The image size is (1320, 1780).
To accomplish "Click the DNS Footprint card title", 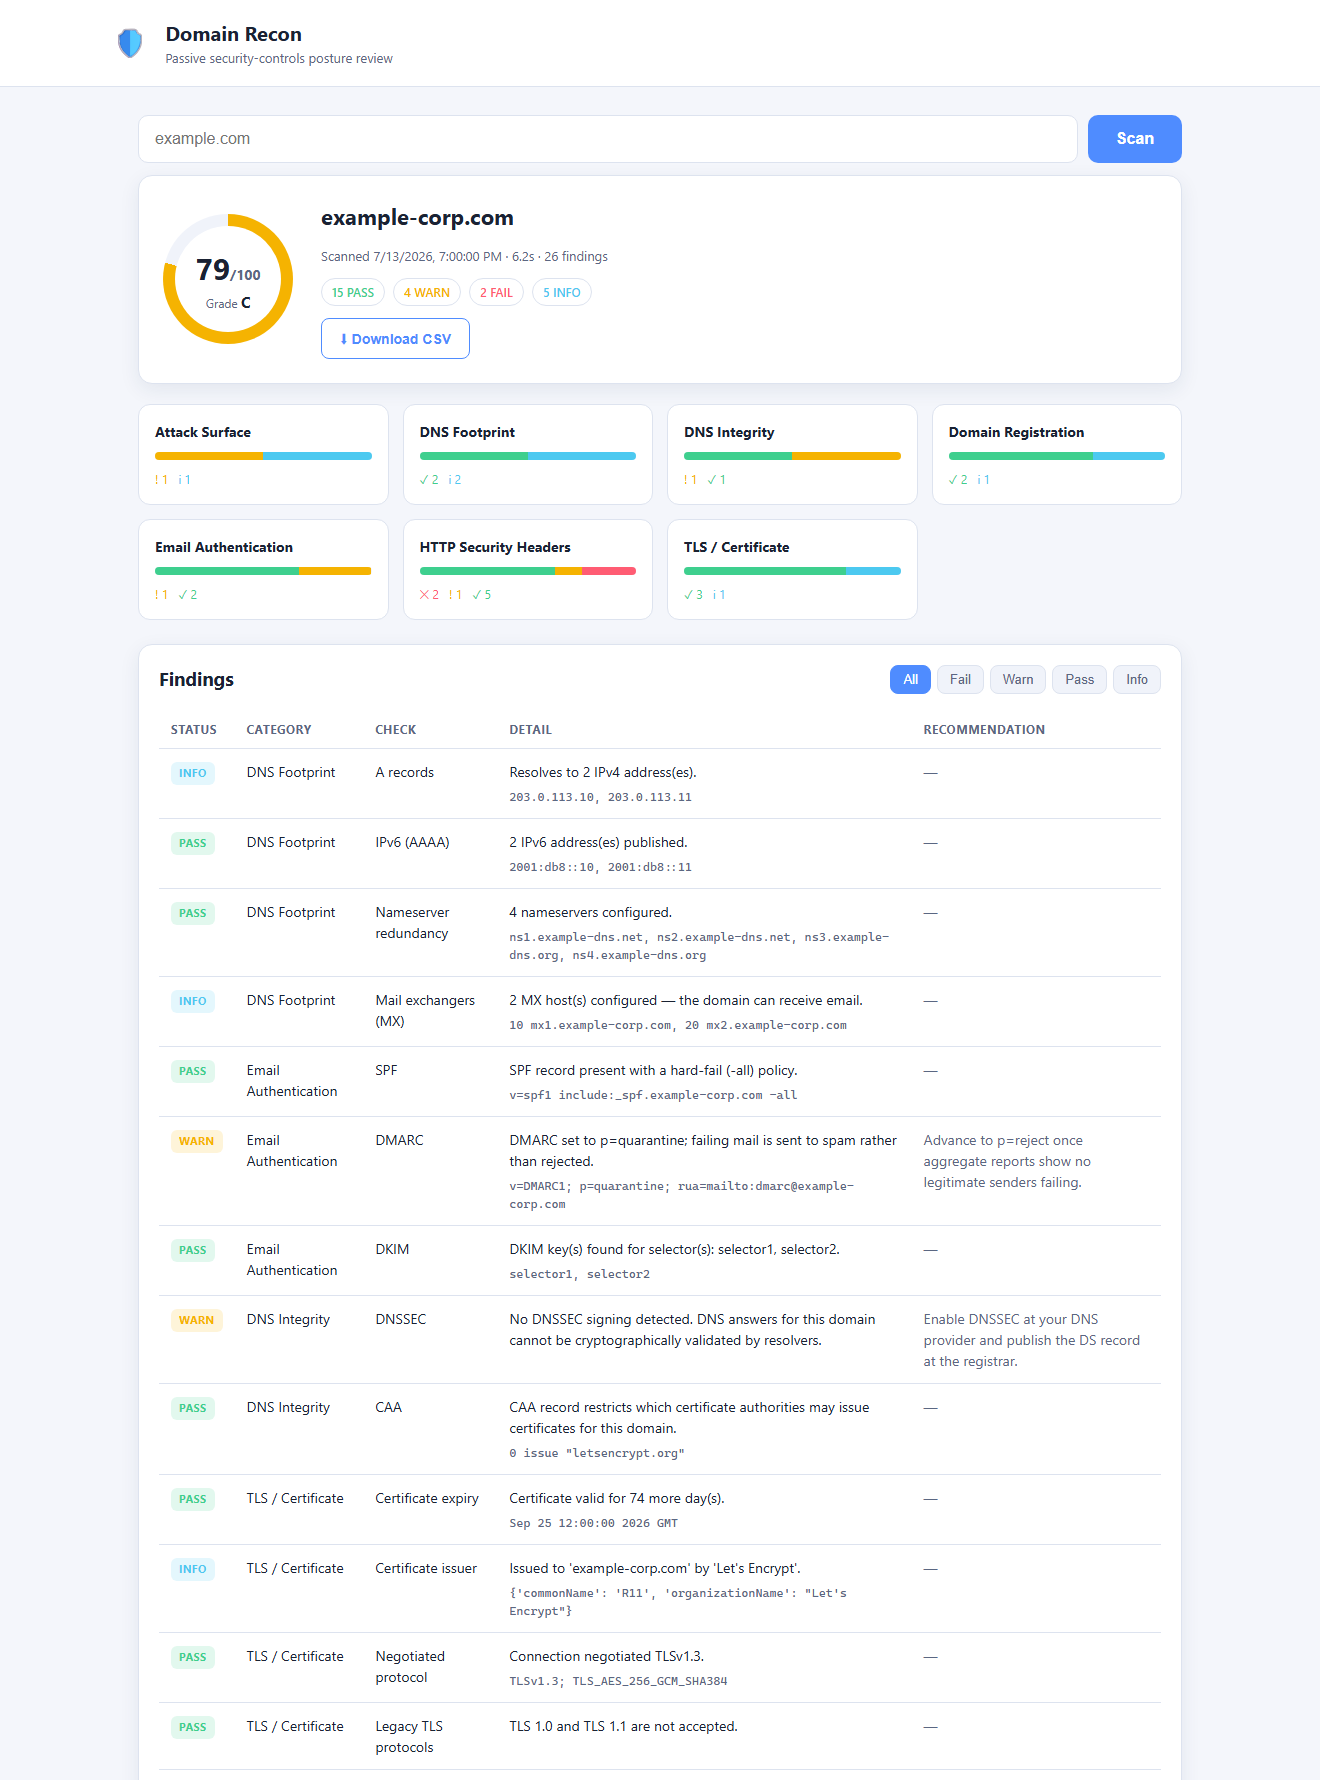I will pos(467,432).
